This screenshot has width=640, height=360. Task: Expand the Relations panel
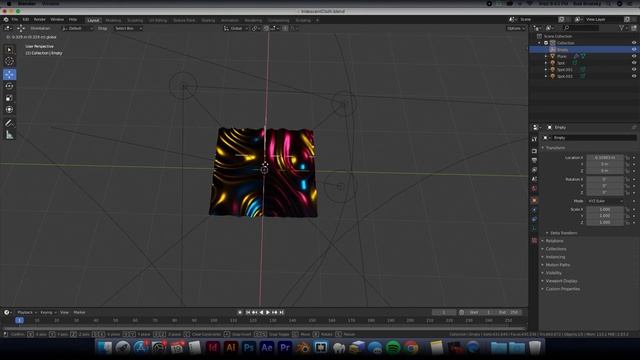tap(554, 241)
